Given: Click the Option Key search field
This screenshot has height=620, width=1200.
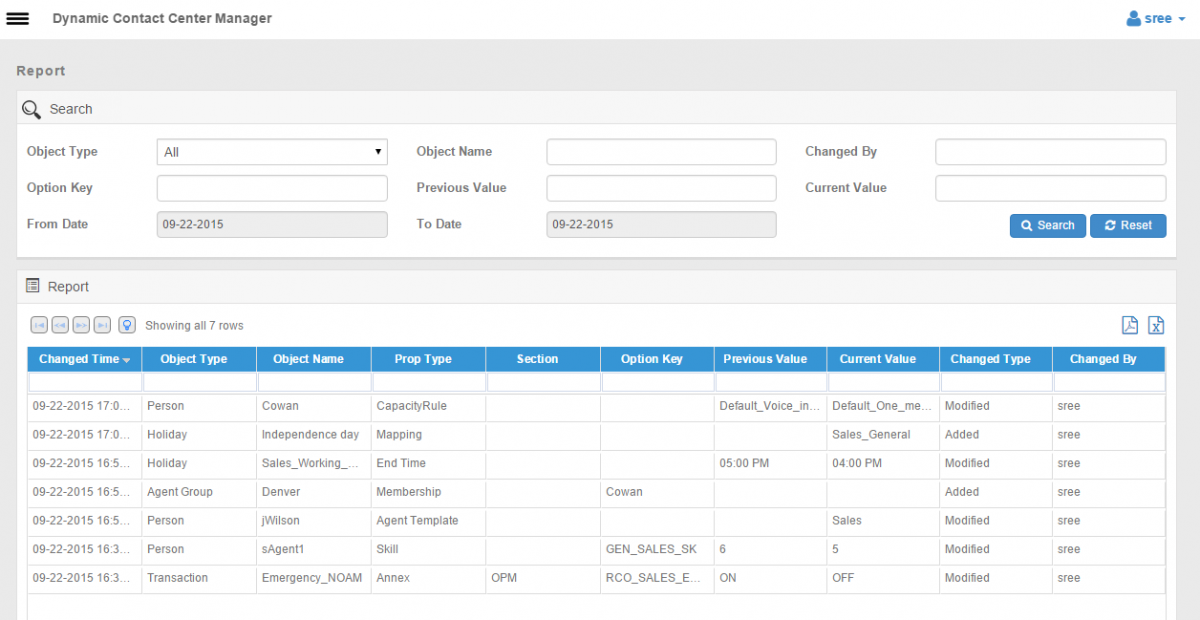Looking at the screenshot, I should tap(271, 187).
